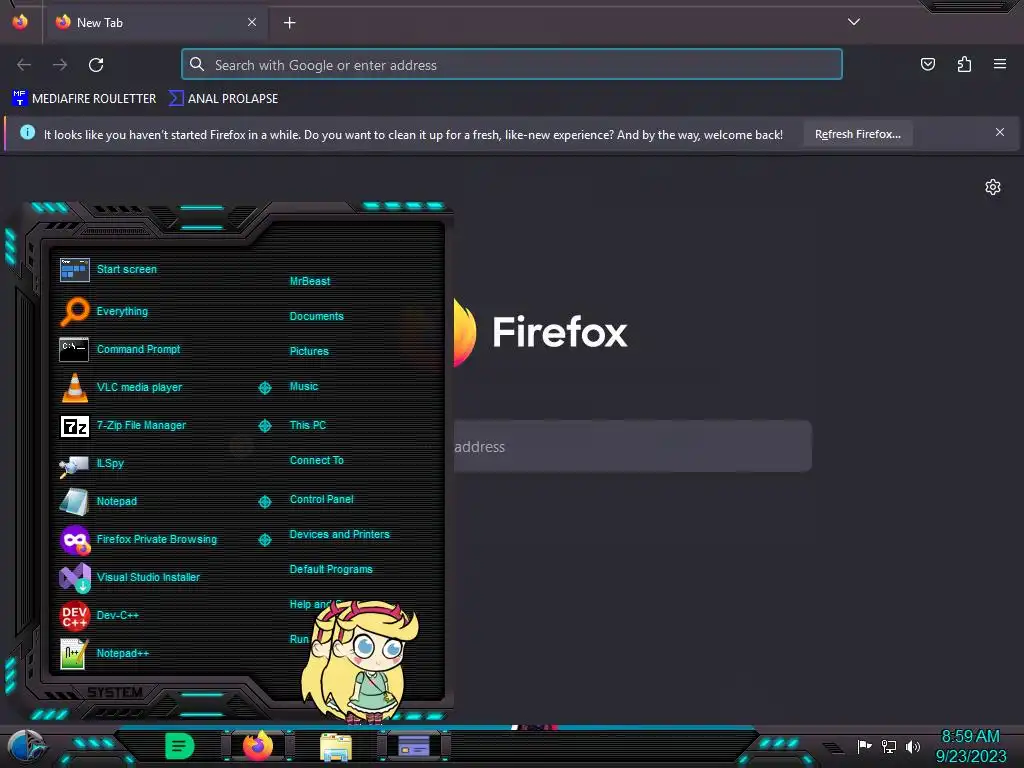Open Visual Studio Installer icon
The width and height of the screenshot is (1024, 768).
(x=74, y=577)
